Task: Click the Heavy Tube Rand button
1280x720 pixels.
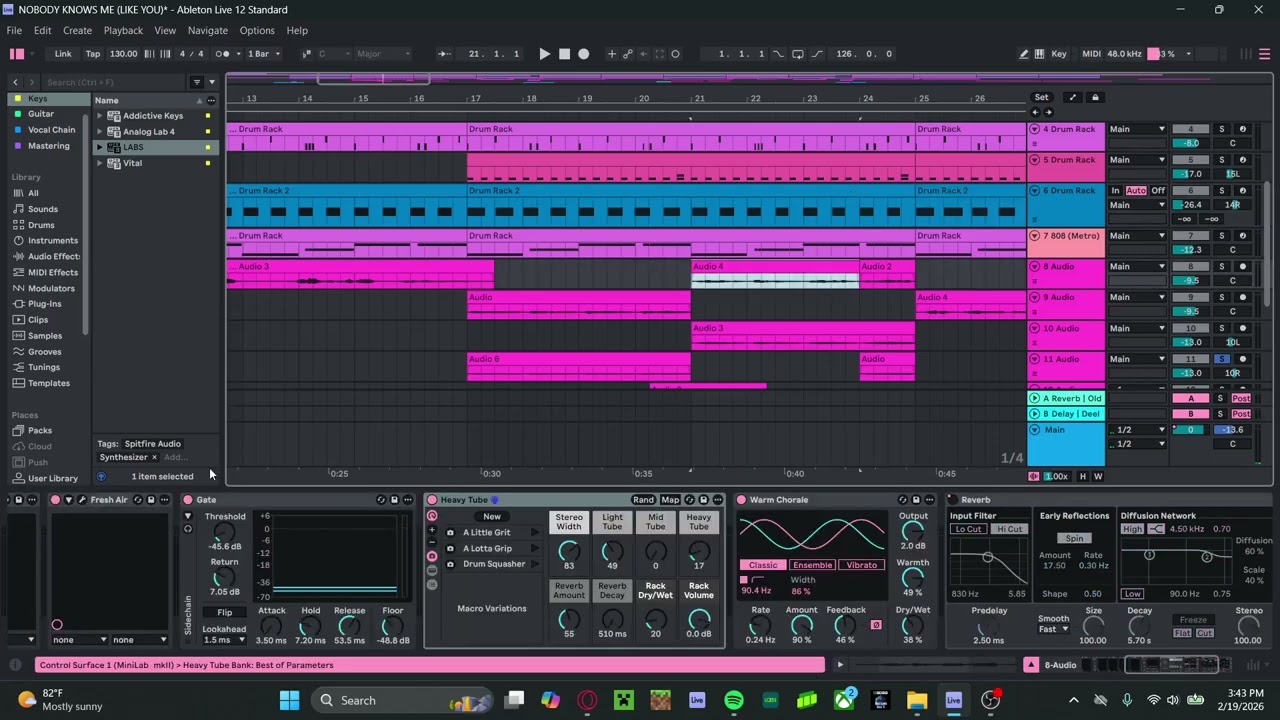Action: [x=643, y=500]
